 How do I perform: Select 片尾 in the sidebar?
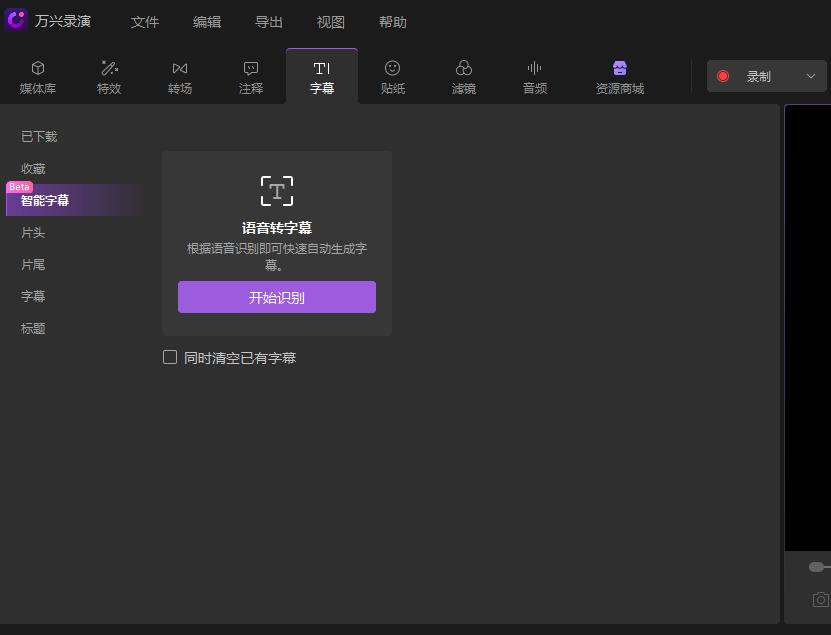click(33, 264)
